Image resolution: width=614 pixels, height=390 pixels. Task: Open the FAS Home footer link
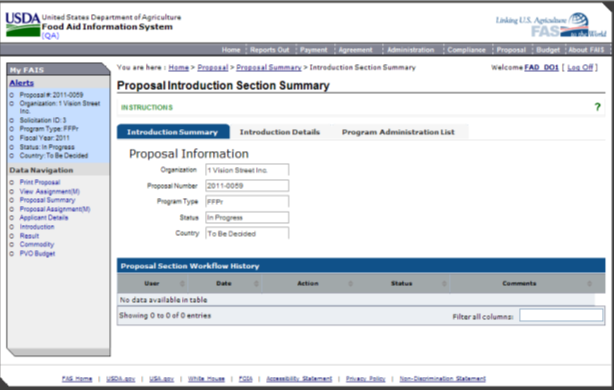click(77, 379)
